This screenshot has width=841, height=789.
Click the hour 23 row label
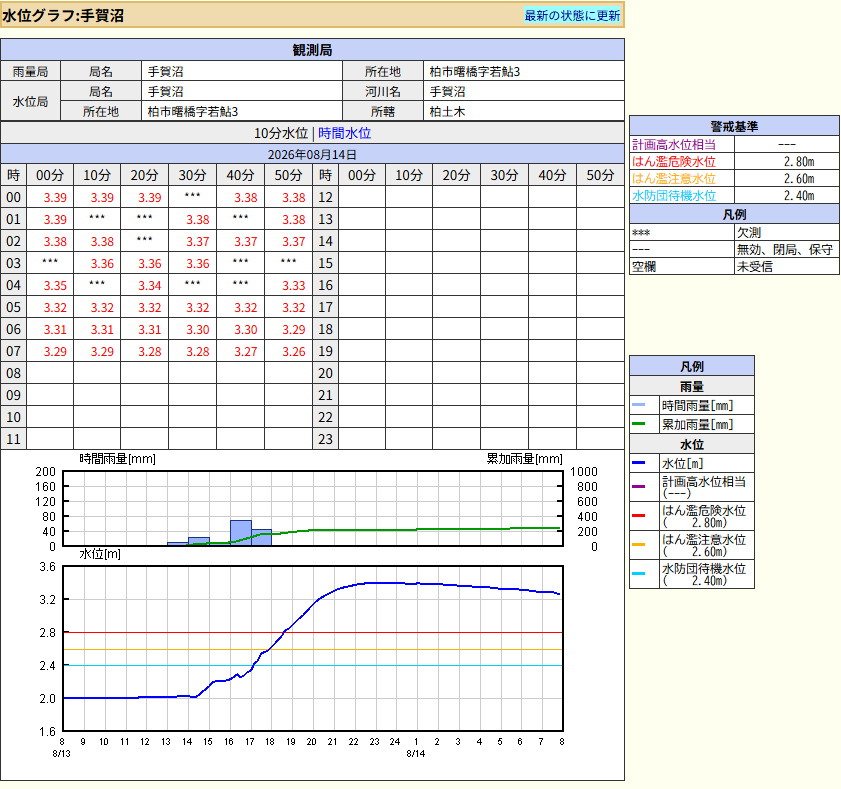click(326, 439)
